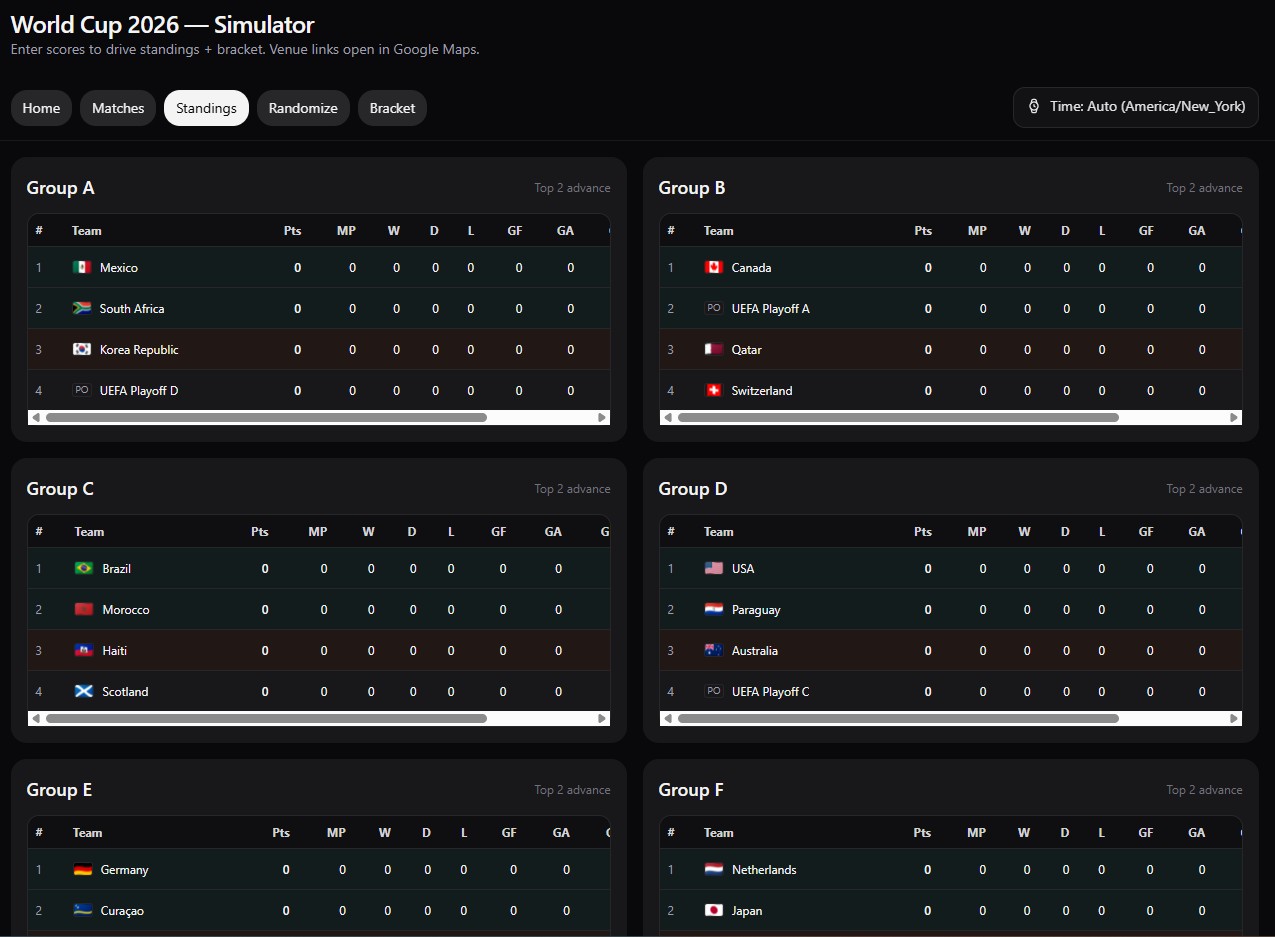Screen dimensions: 1275x937
Task: Click the Paraguay flag icon
Action: click(x=714, y=609)
